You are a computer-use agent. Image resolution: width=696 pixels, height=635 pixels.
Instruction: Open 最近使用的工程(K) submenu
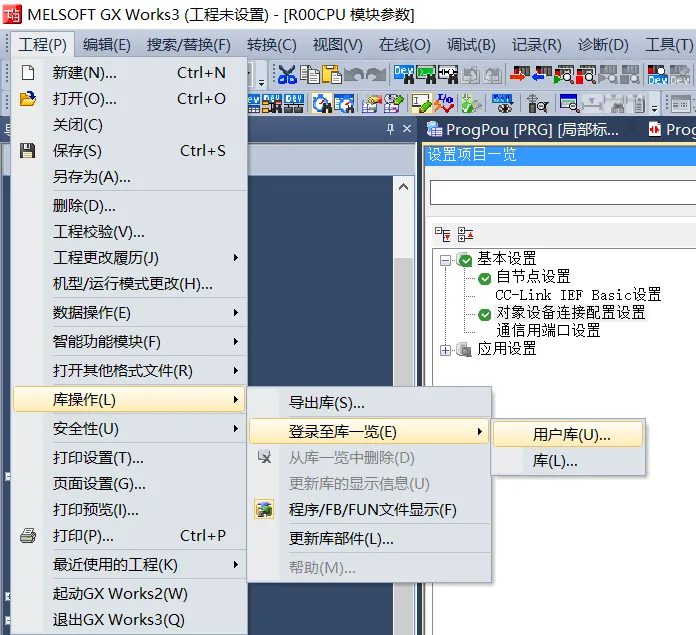click(x=130, y=564)
